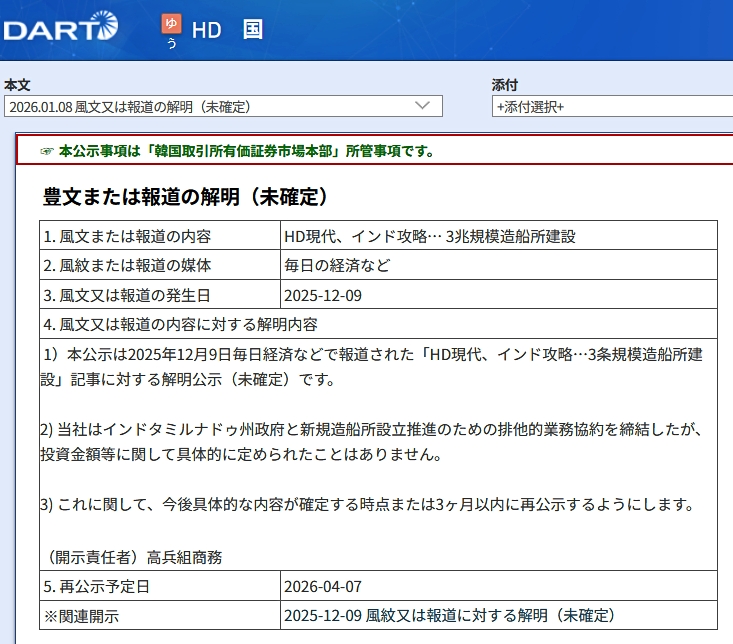Click the 本文 label above the dropdown
The image size is (733, 644).
[17, 84]
